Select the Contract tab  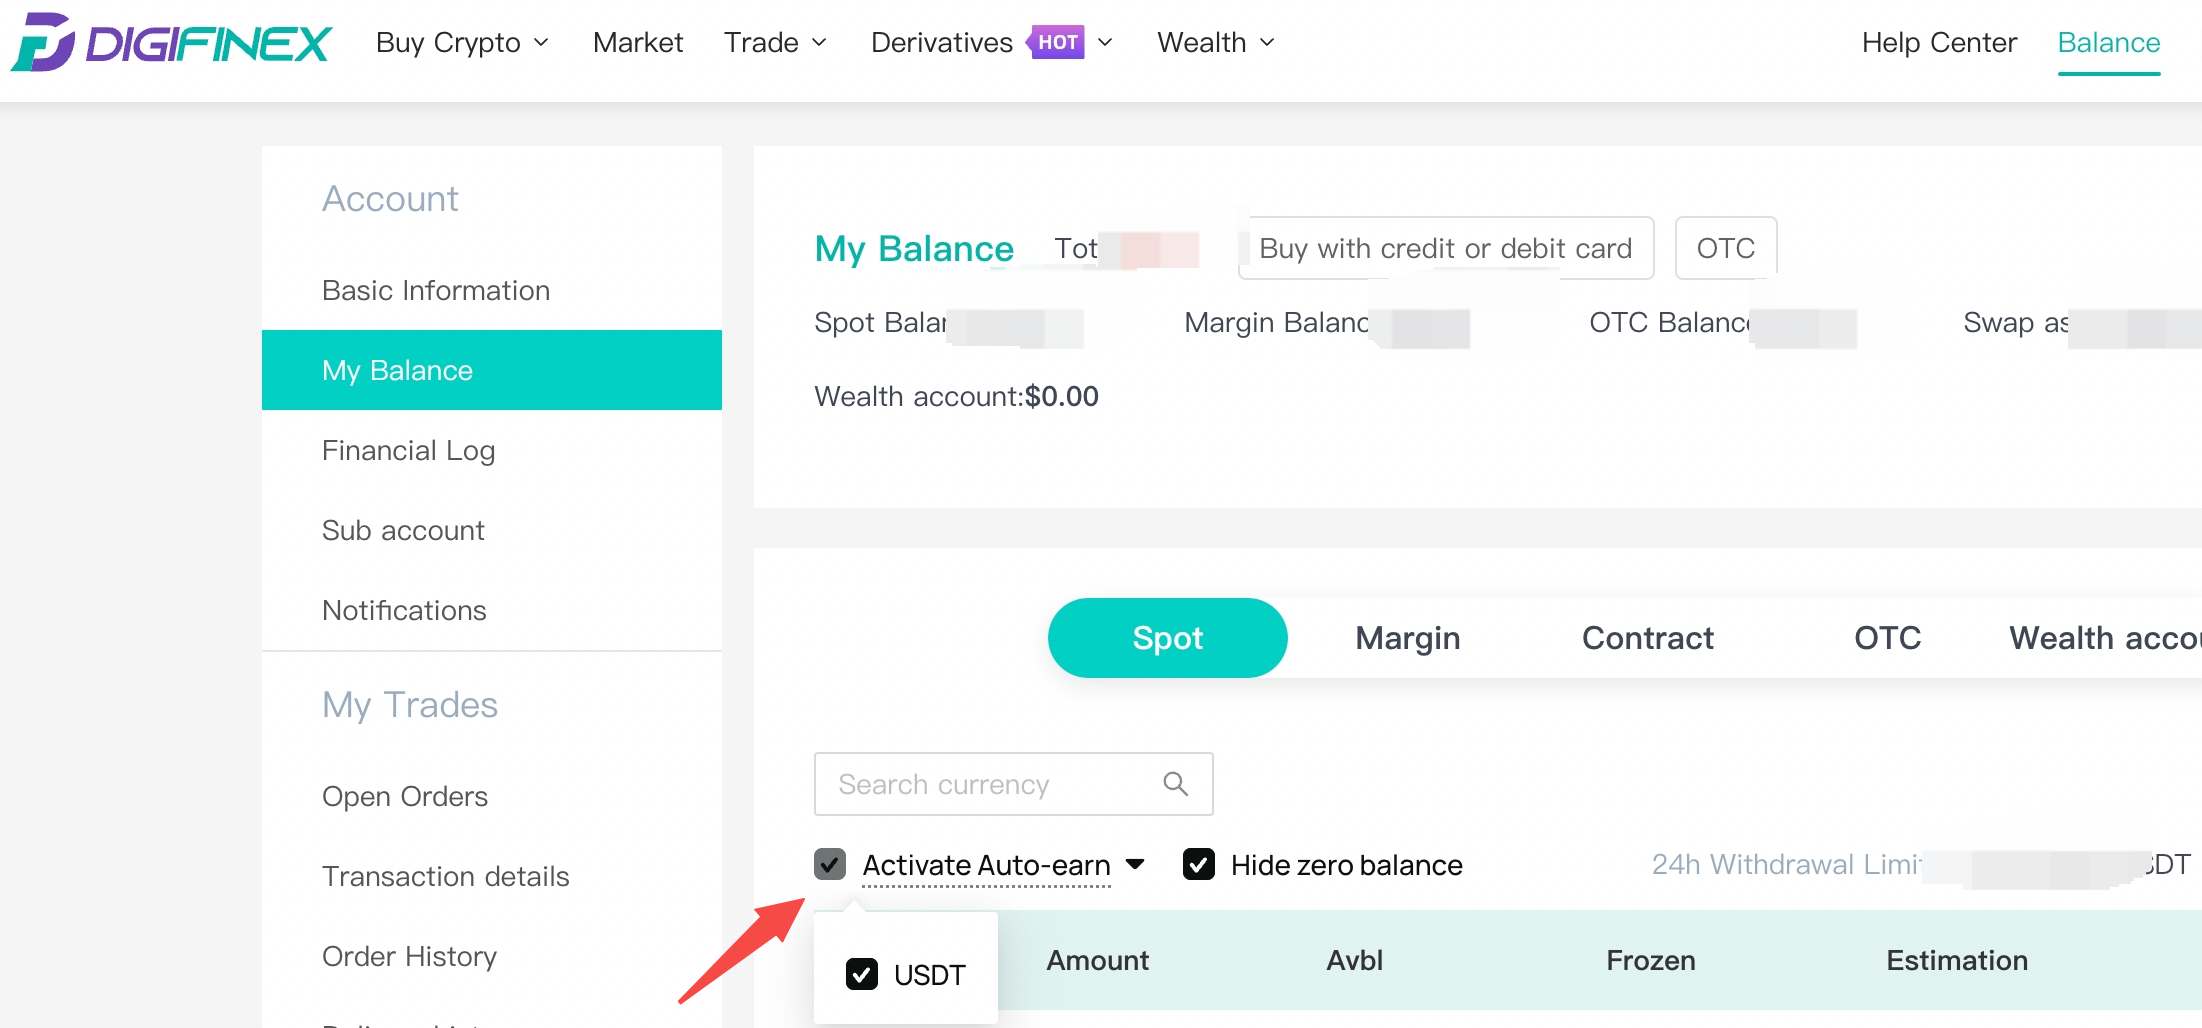(x=1647, y=638)
